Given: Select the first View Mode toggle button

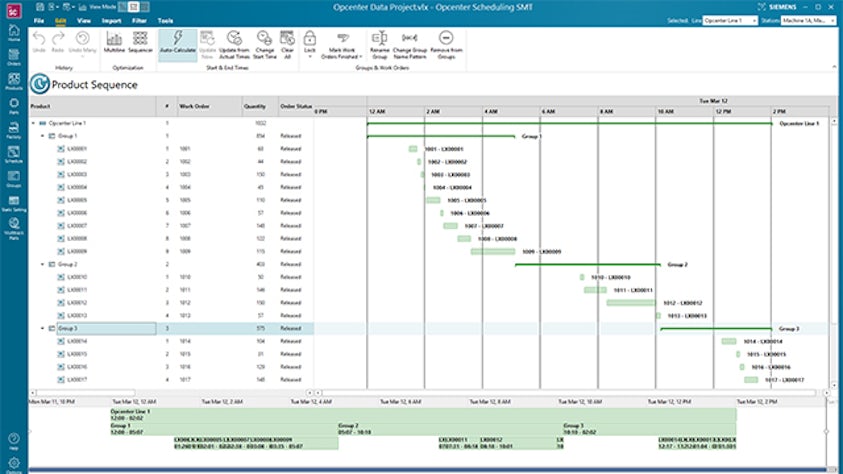Looking at the screenshot, I should 123,7.
